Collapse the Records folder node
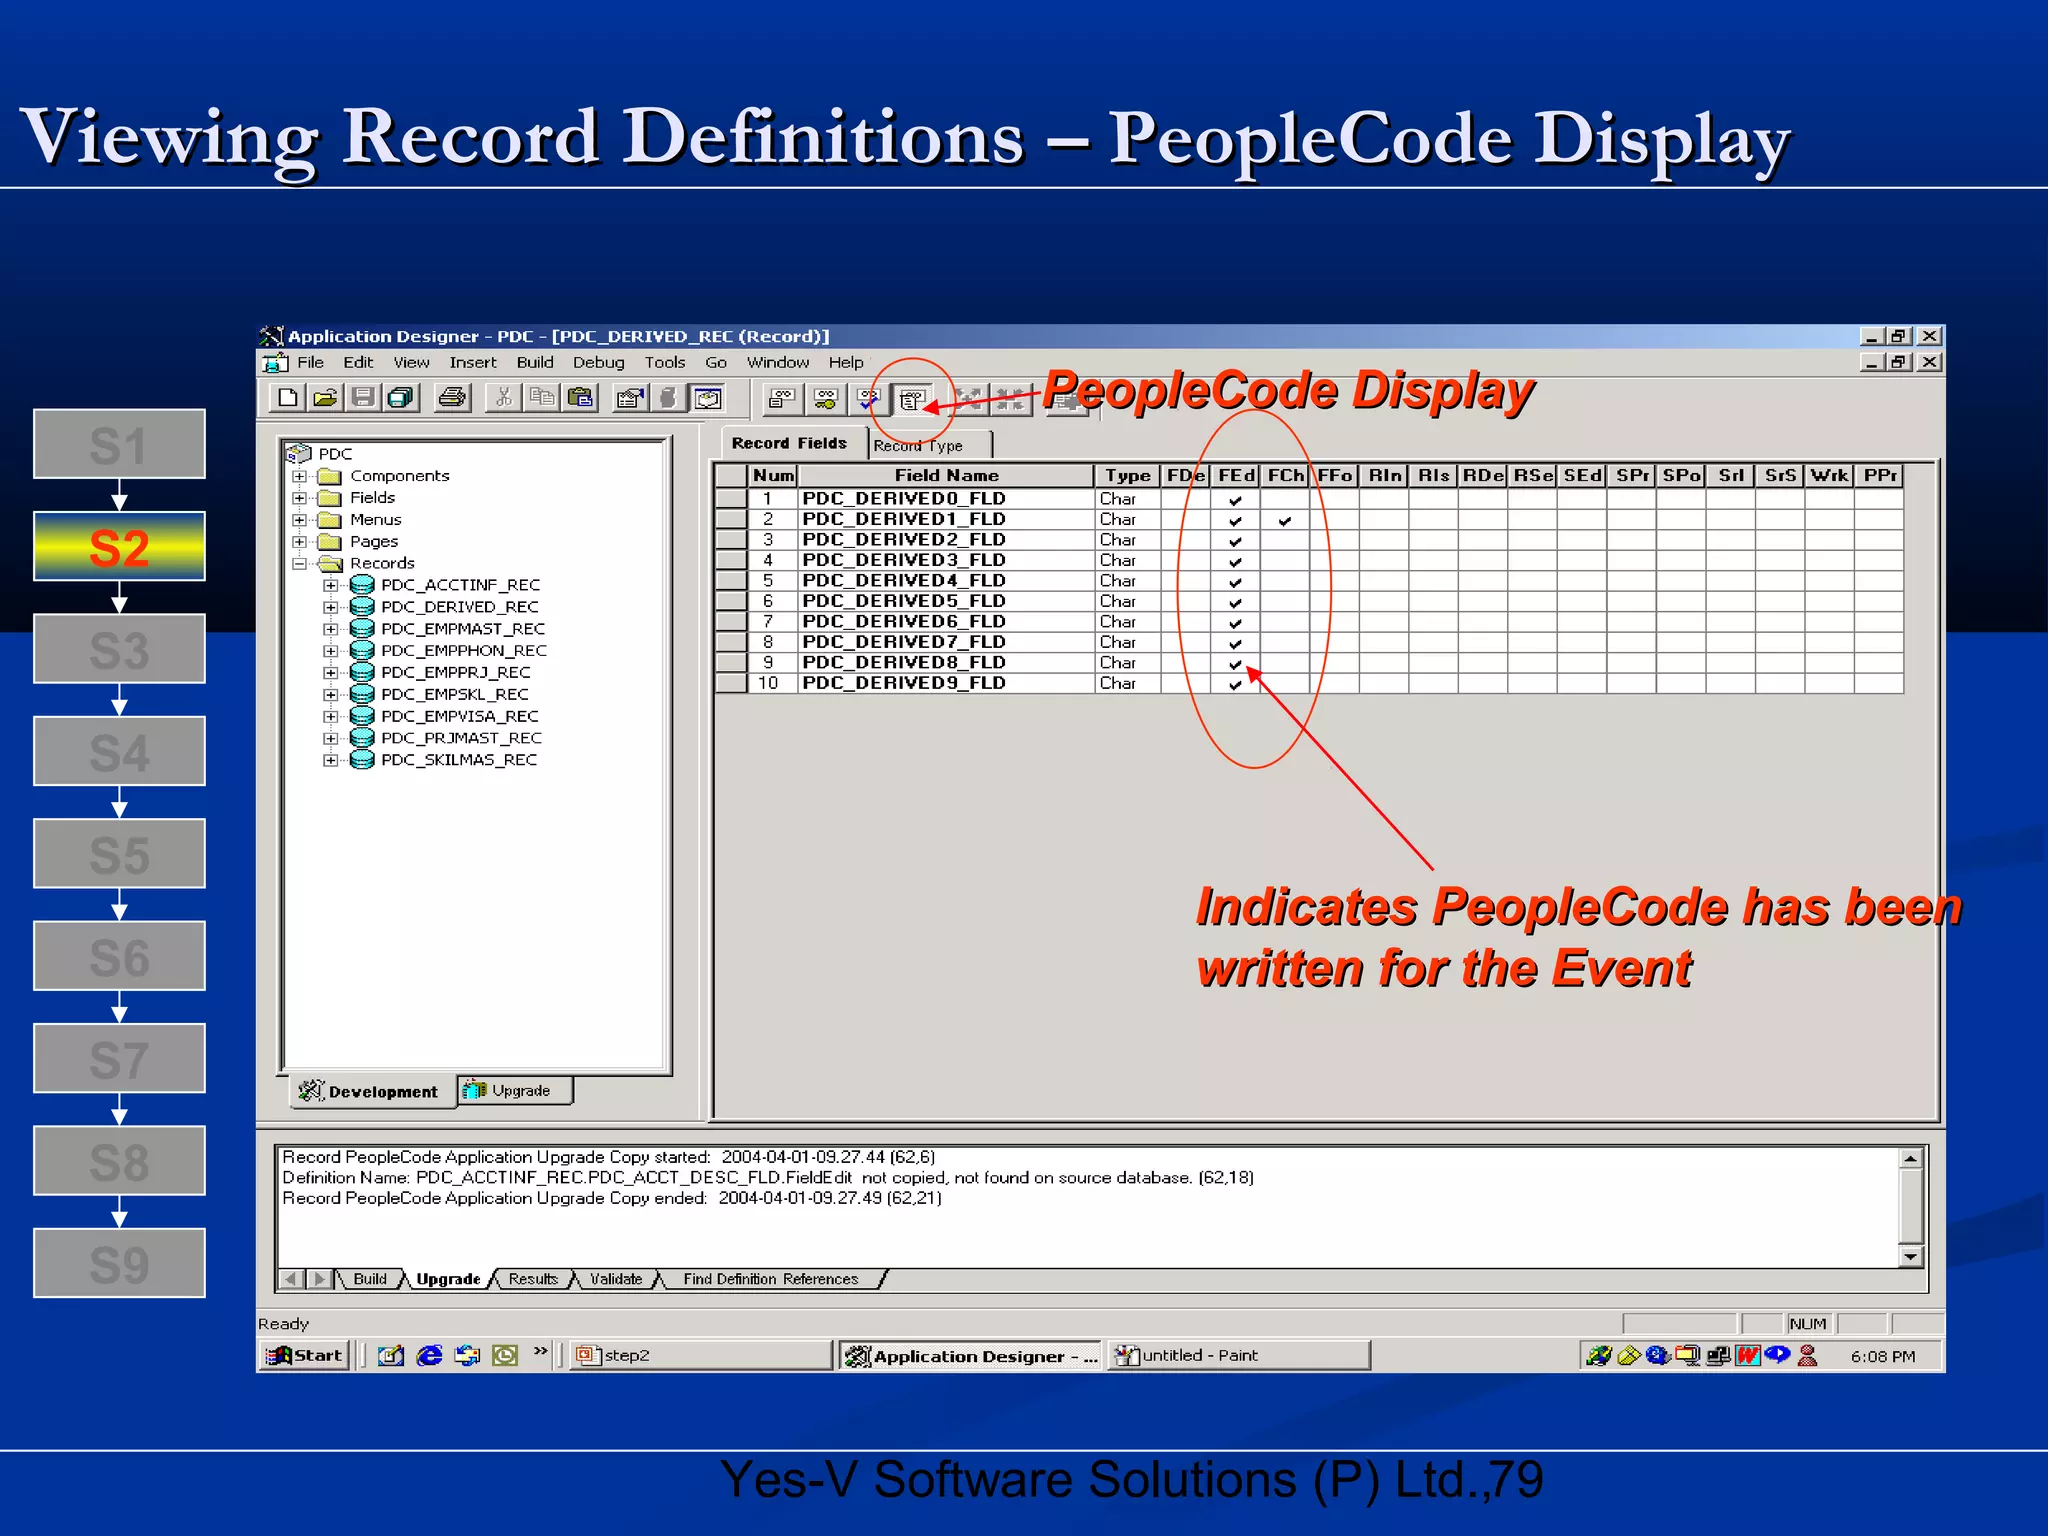This screenshot has height=1536, width=2048. (x=299, y=564)
